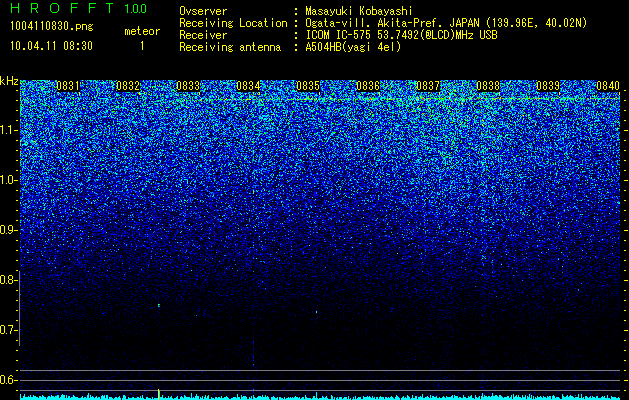Click the 0.8 frequency axis label
Screen dimensions: 629x400
(x=8, y=280)
